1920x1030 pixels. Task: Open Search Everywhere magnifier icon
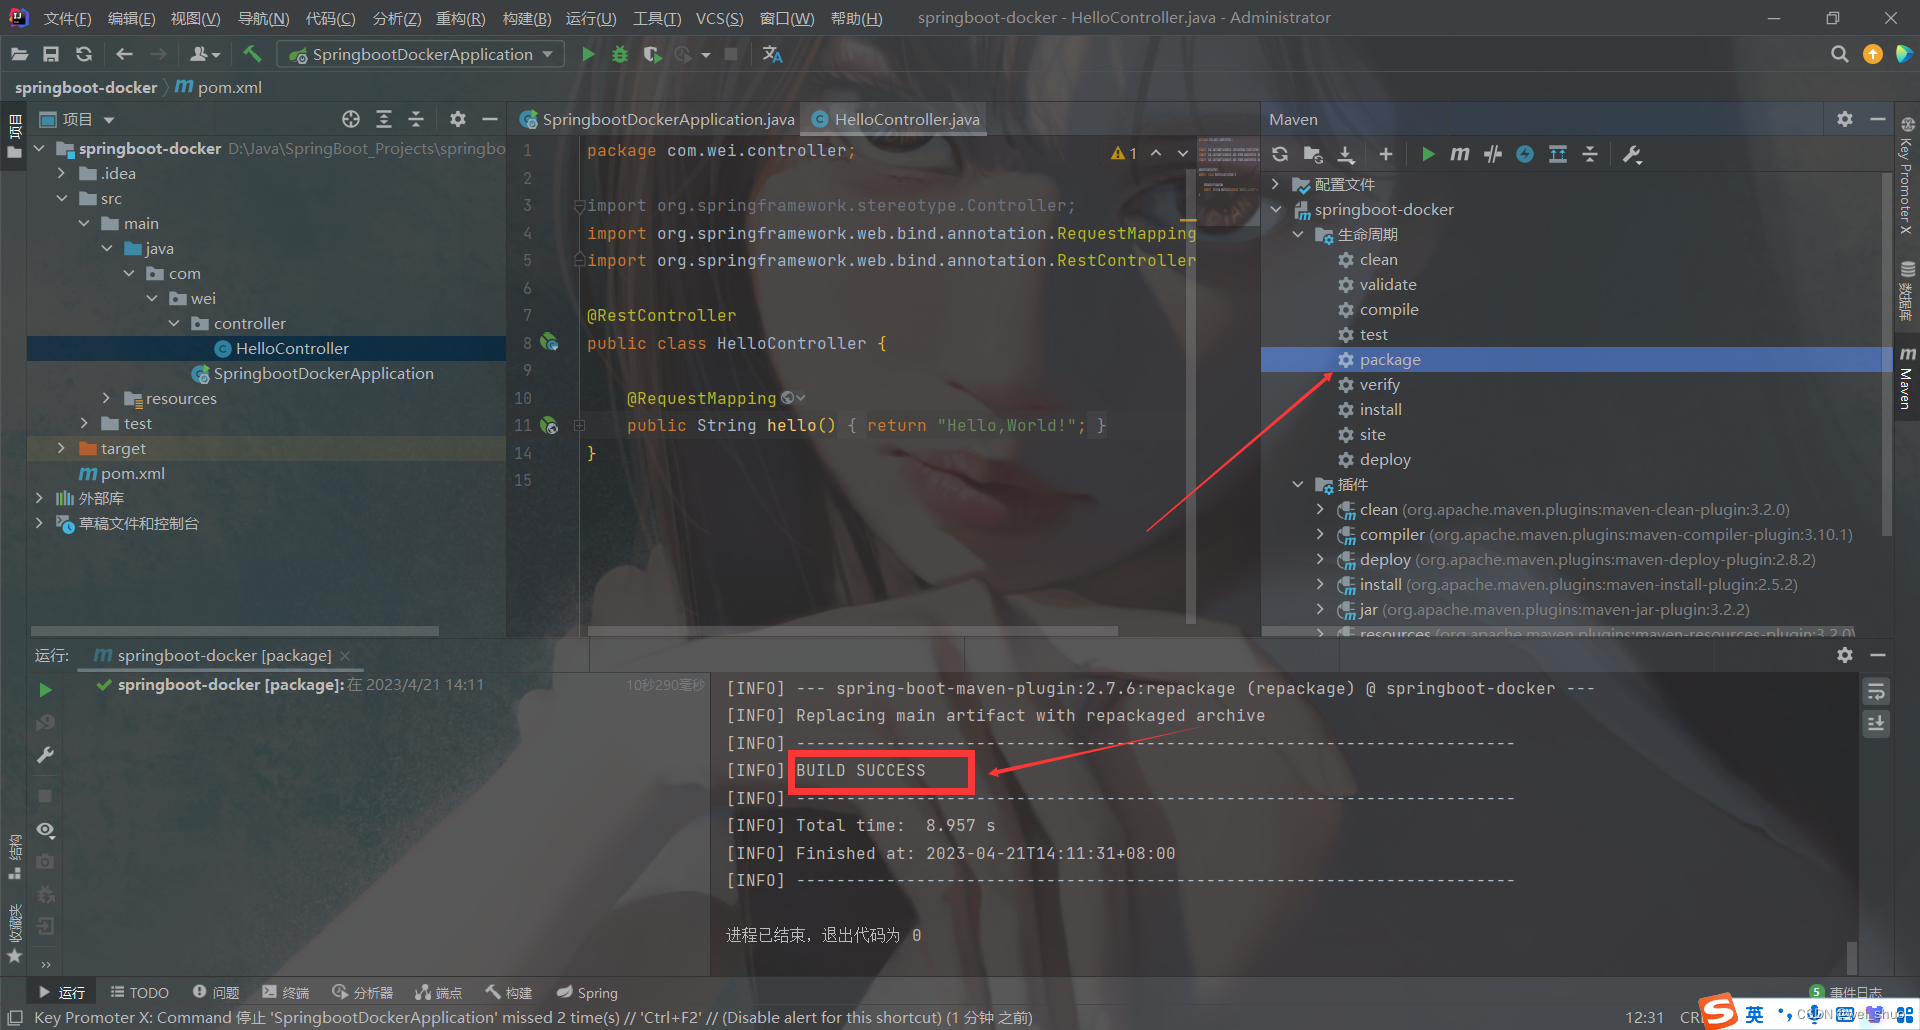(x=1839, y=54)
